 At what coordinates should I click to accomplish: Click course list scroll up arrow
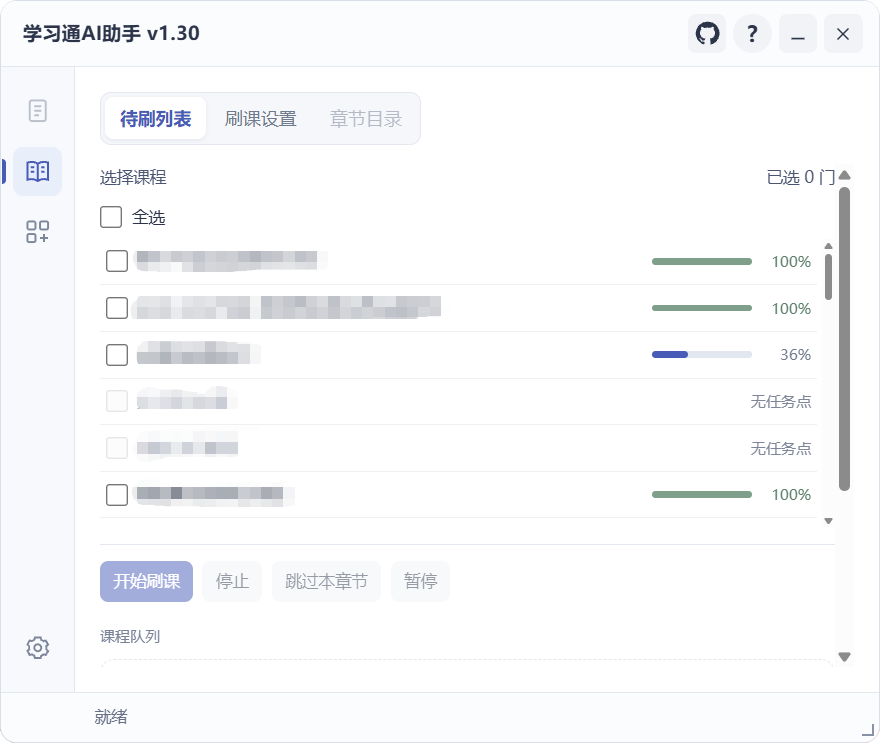click(828, 246)
